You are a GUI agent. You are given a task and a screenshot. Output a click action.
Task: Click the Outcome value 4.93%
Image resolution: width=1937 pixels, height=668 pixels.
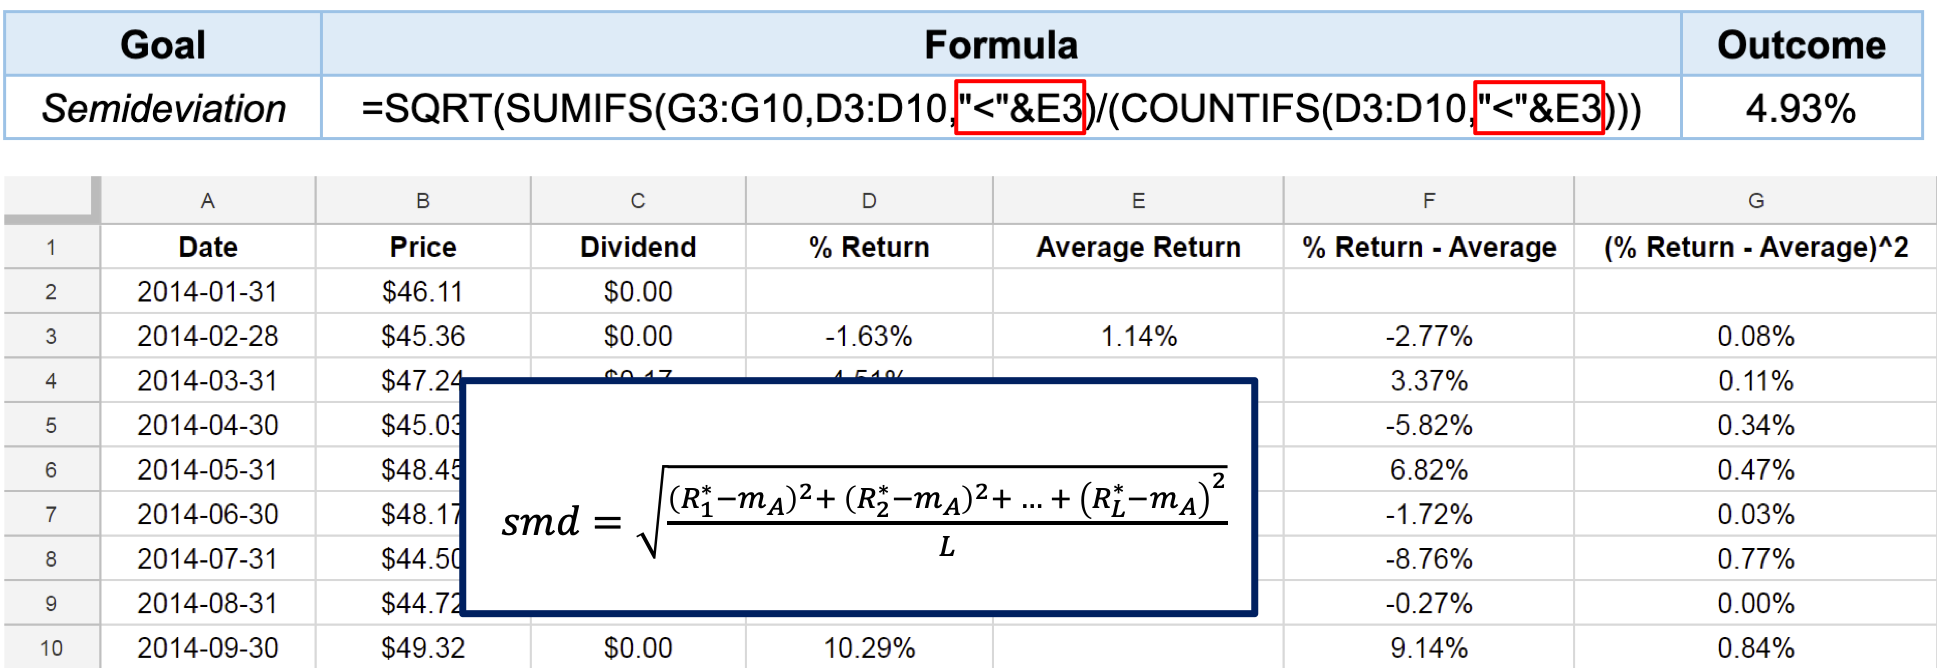click(x=1801, y=108)
